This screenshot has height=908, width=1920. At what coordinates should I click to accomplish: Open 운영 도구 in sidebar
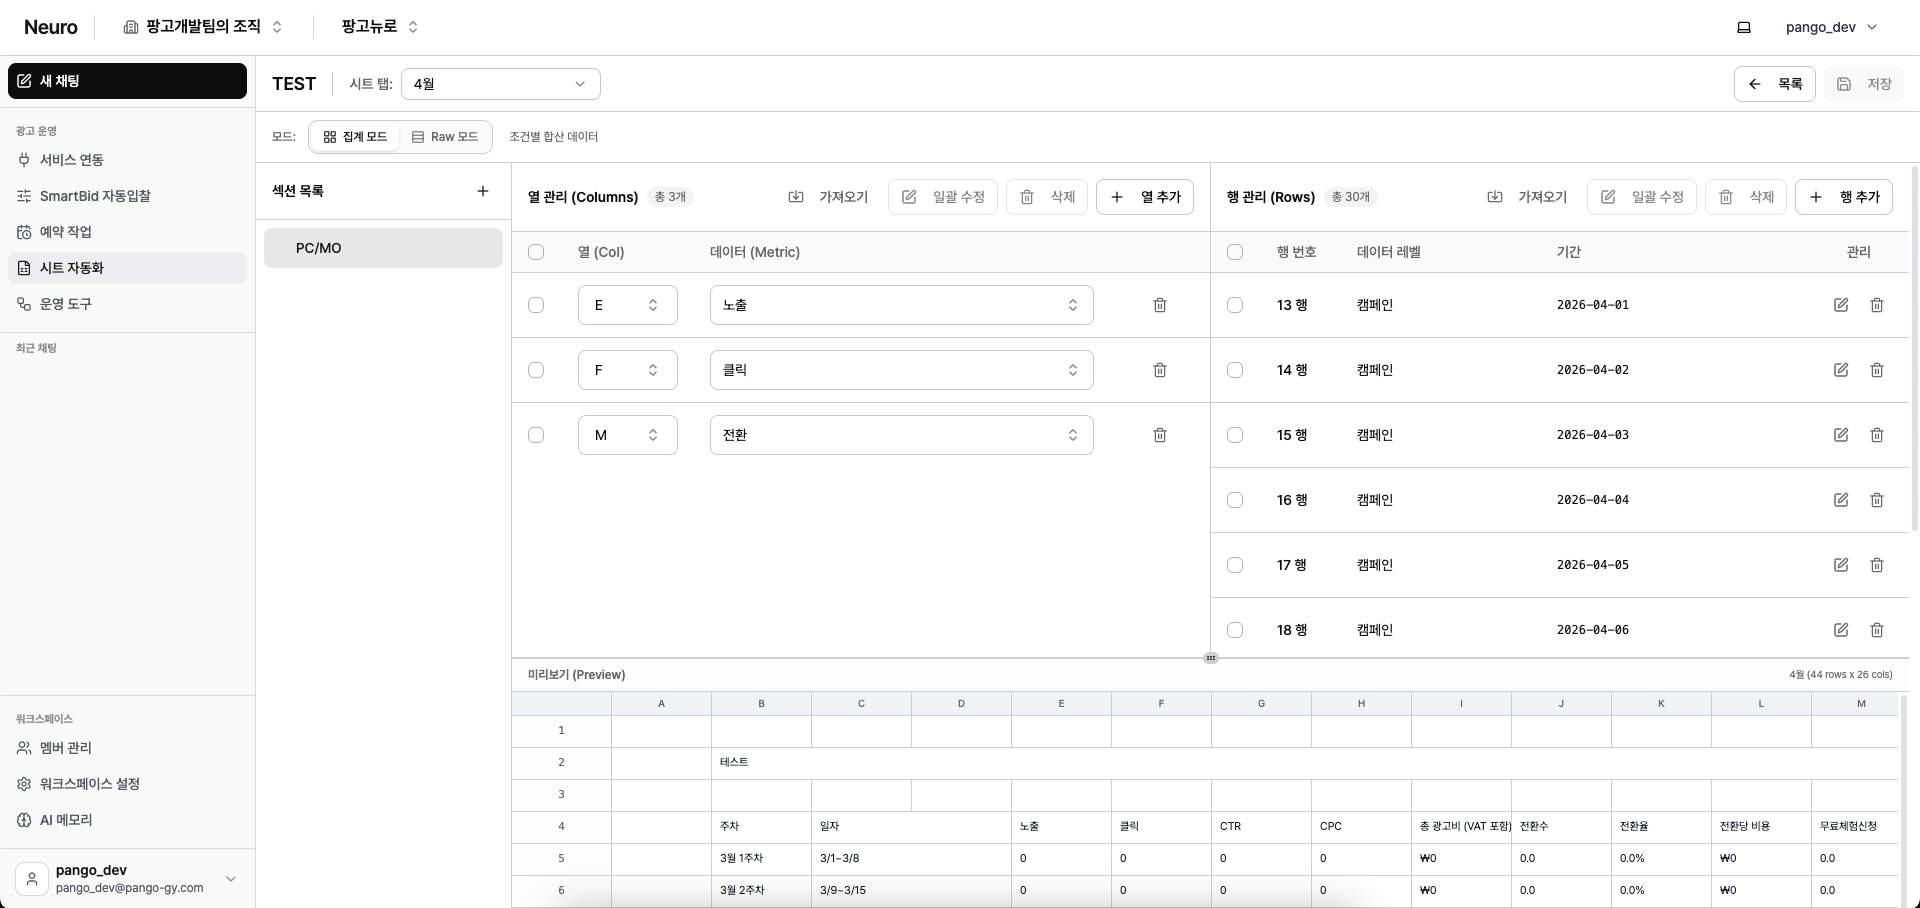coord(127,304)
